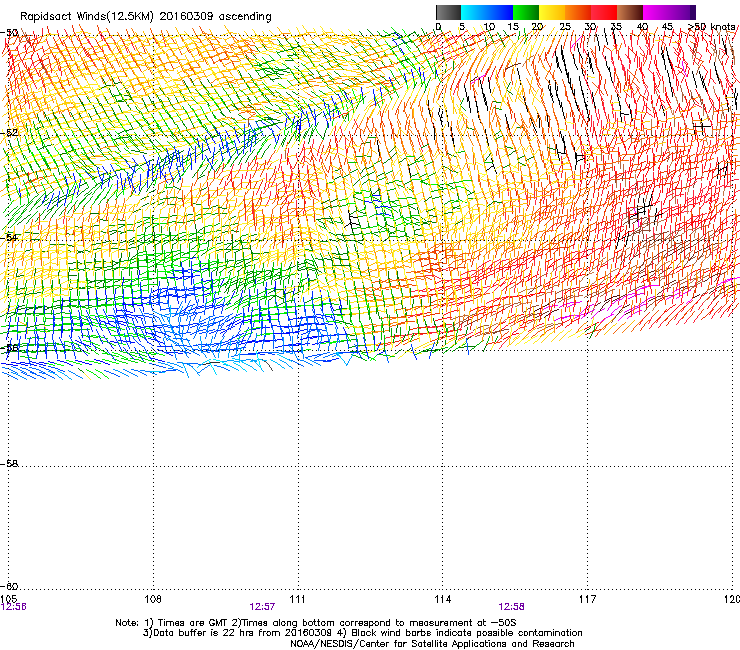This screenshot has height=650, width=740.
Task: Click the red 30-35 knots legend swatch
Action: 604,12
